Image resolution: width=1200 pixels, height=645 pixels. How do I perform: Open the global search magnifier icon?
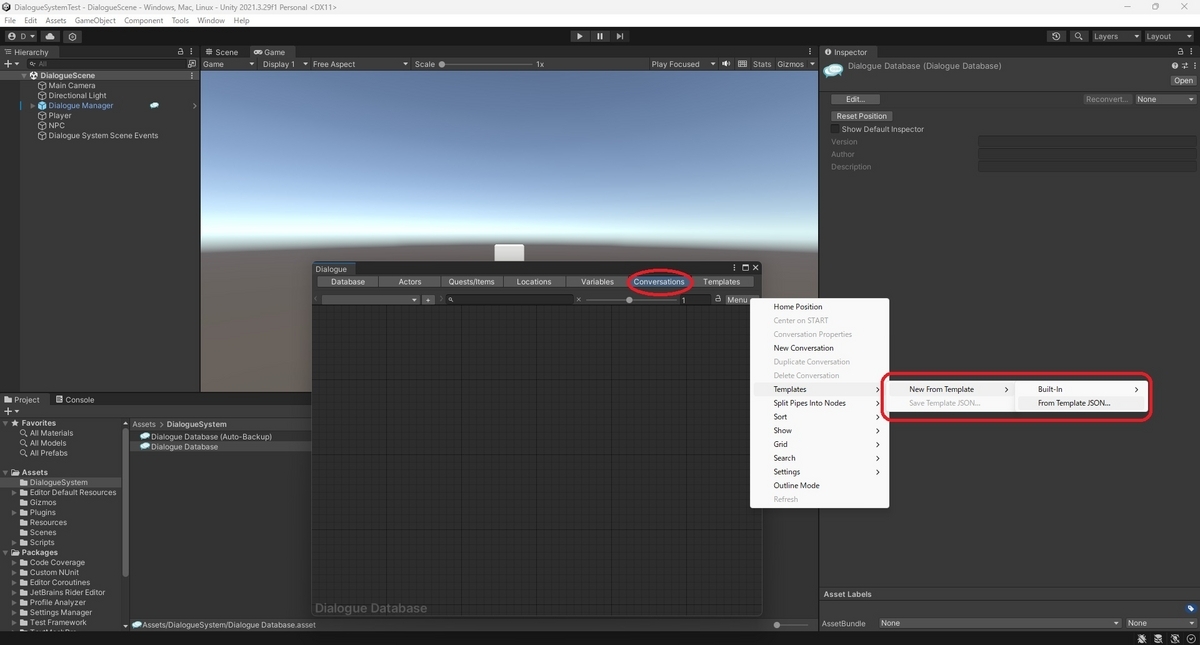1079,36
